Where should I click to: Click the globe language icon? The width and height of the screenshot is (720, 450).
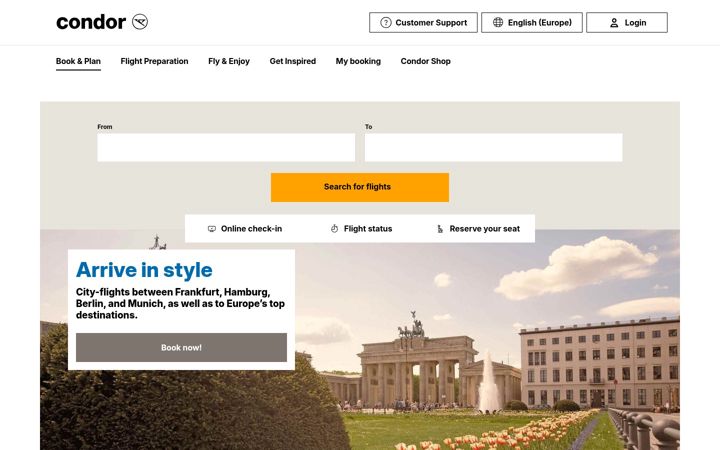click(x=498, y=22)
